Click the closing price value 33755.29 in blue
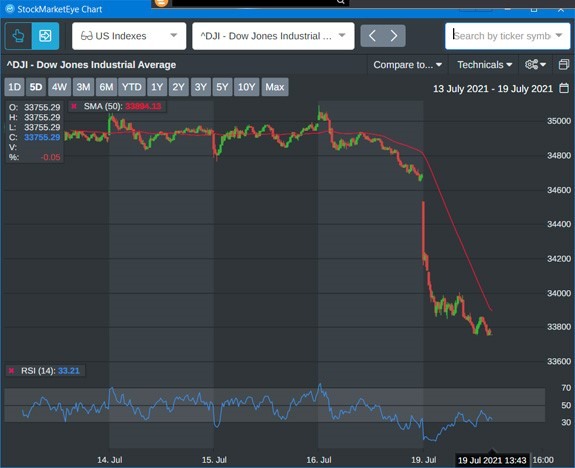575x468 pixels. [42, 137]
